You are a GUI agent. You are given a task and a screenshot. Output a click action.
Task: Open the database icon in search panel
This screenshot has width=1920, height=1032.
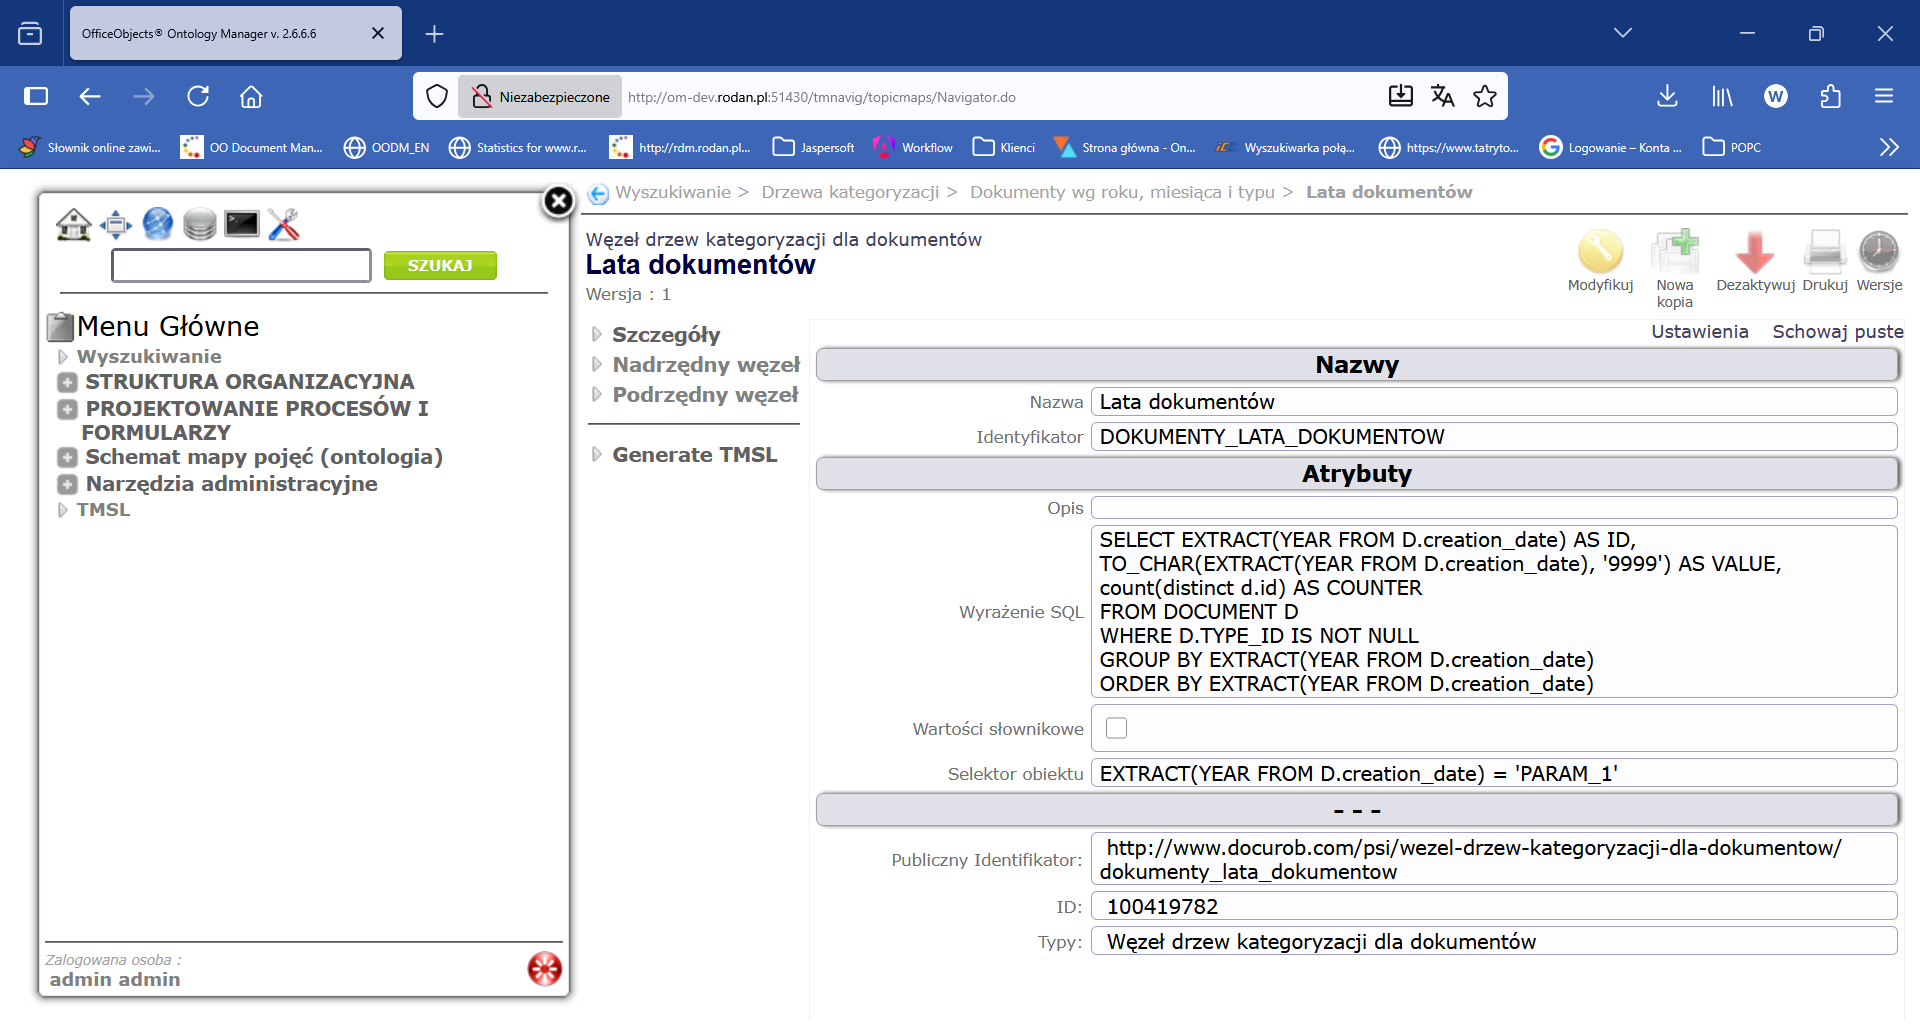(199, 224)
